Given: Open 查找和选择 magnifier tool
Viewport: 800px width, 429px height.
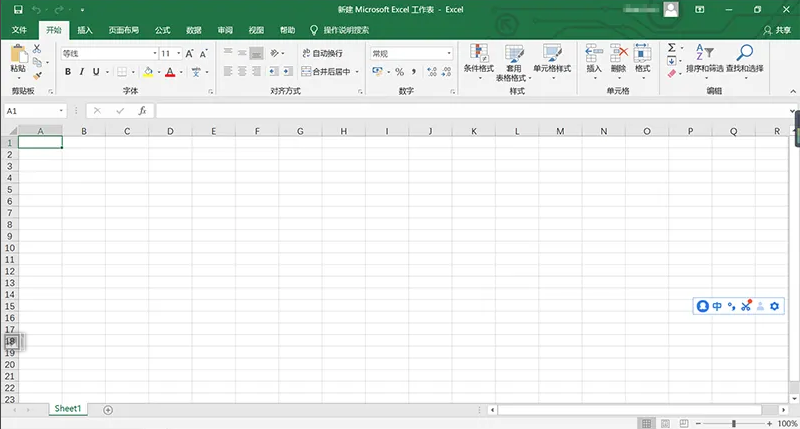Looking at the screenshot, I should point(745,53).
